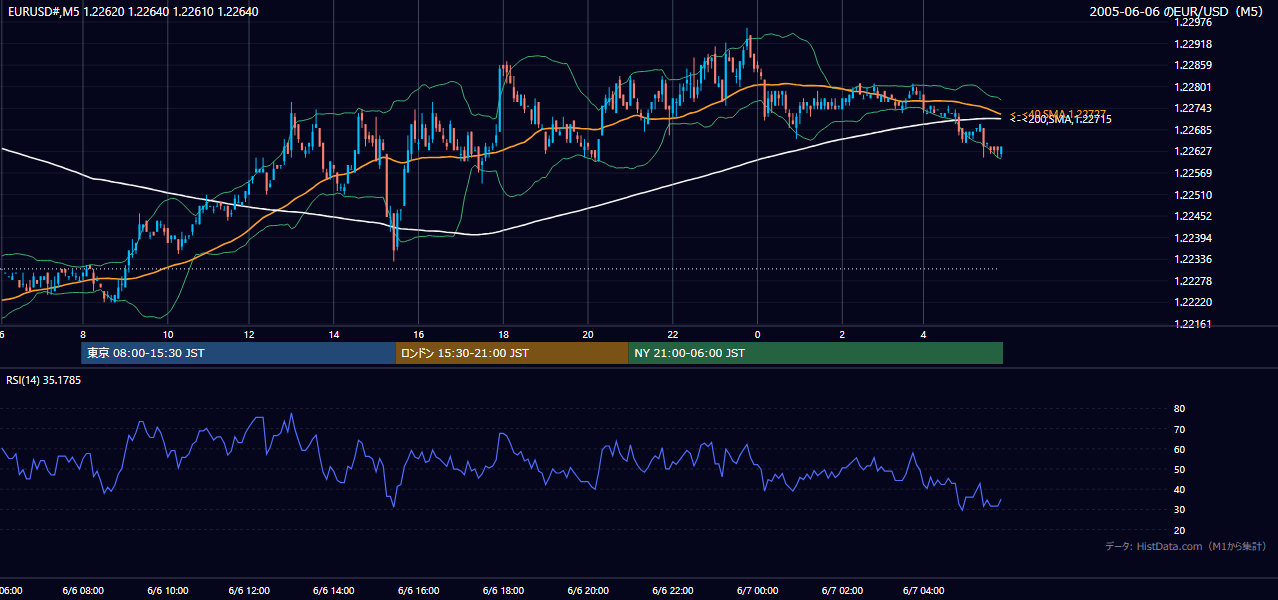Click RSI scale value 40

pos(1179,489)
